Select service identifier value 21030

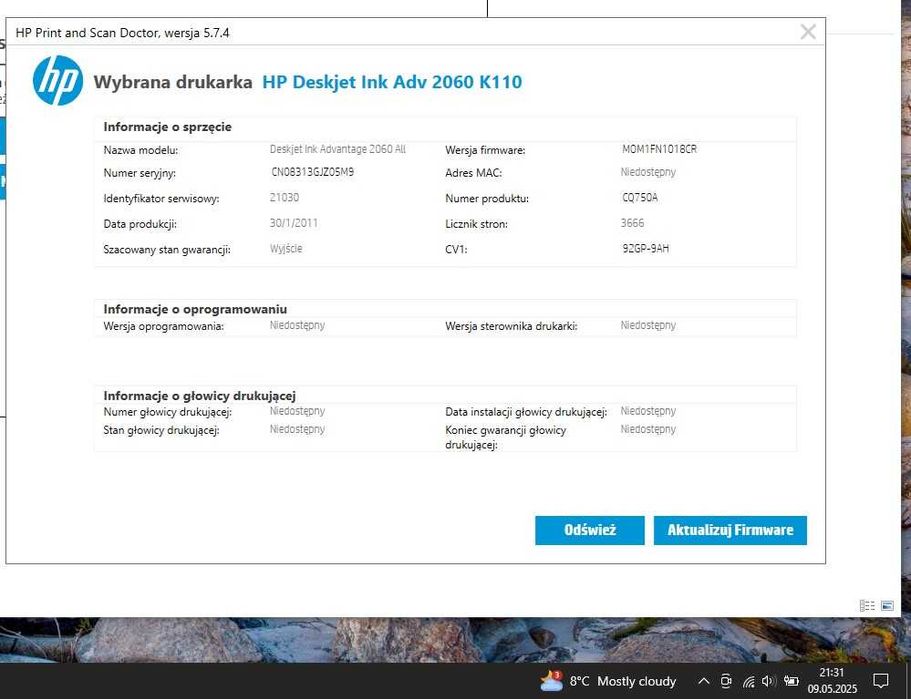tap(284, 198)
